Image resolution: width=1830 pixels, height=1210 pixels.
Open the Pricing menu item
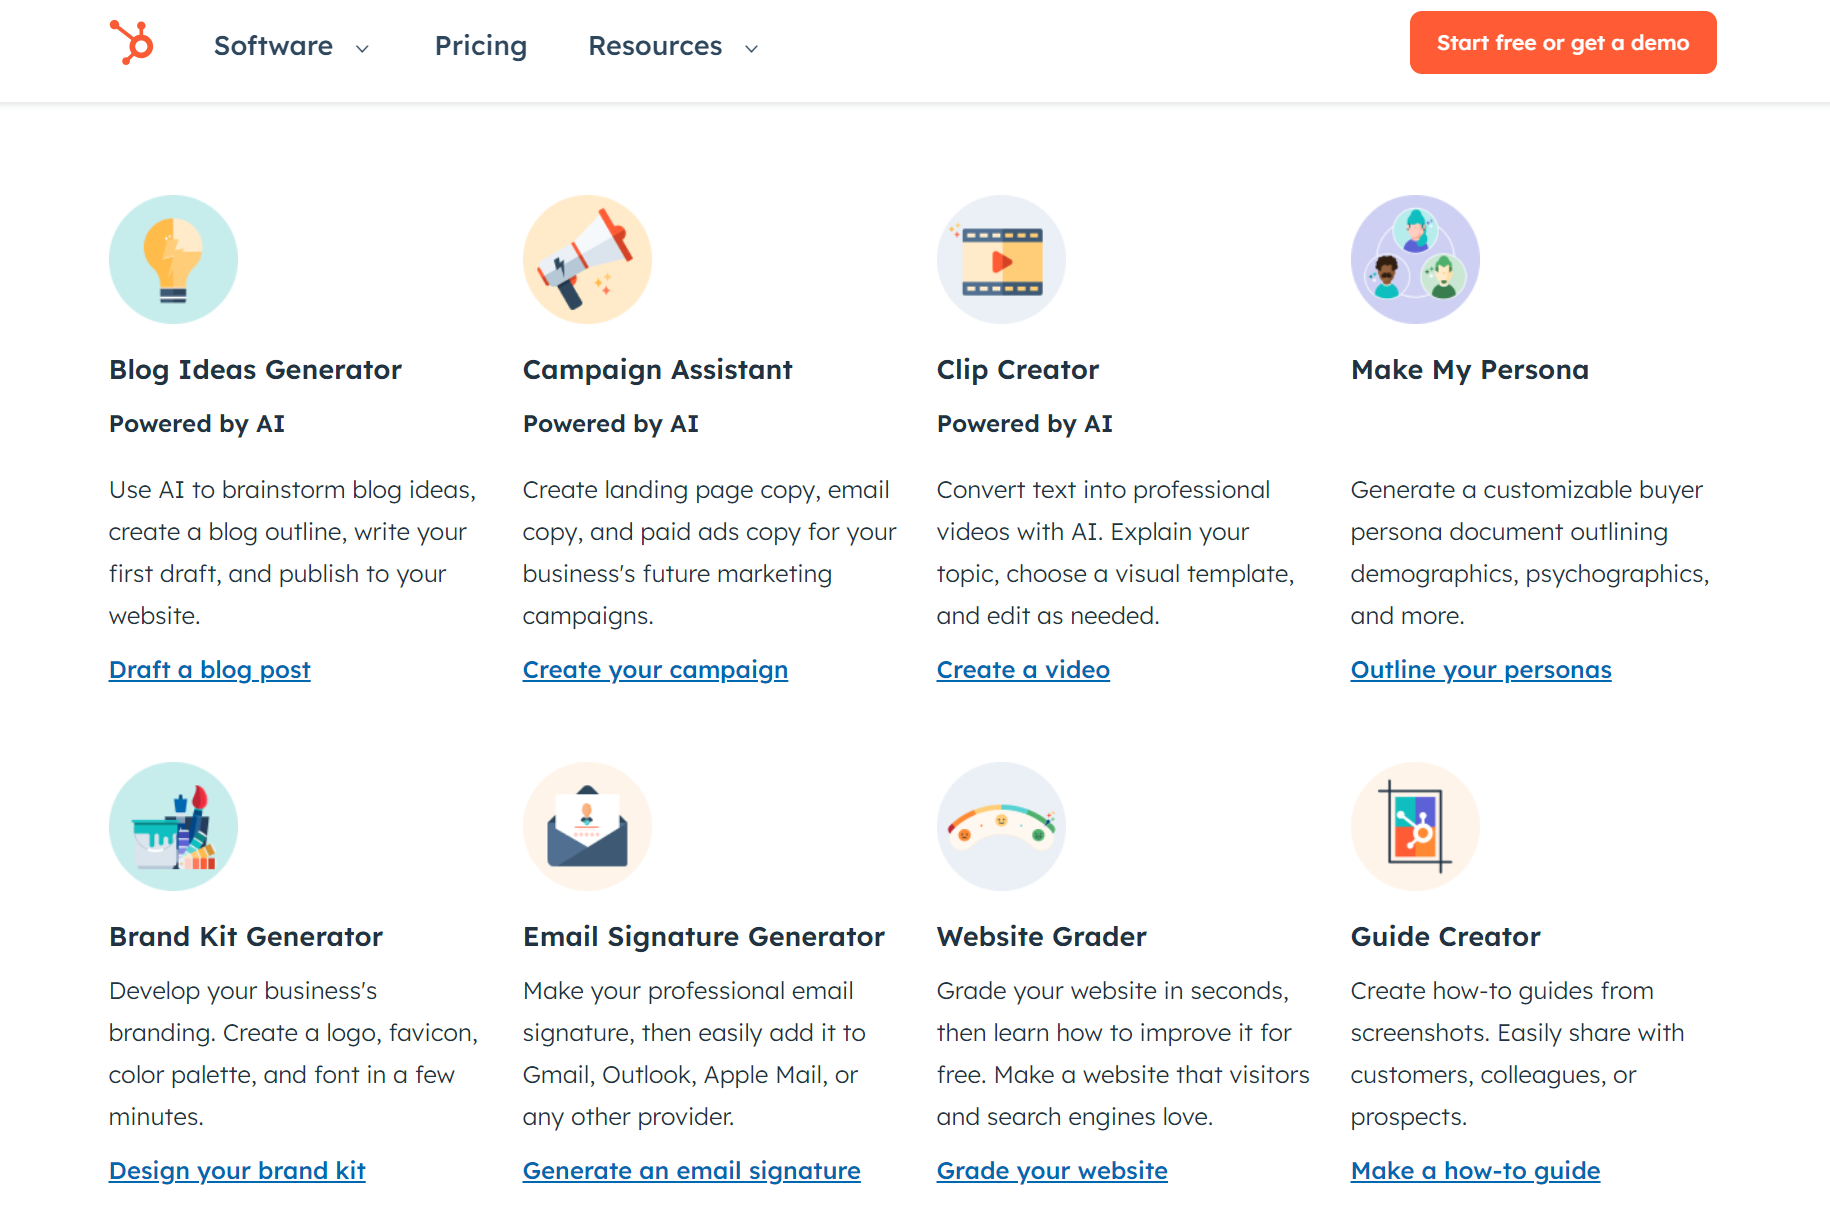pos(481,46)
